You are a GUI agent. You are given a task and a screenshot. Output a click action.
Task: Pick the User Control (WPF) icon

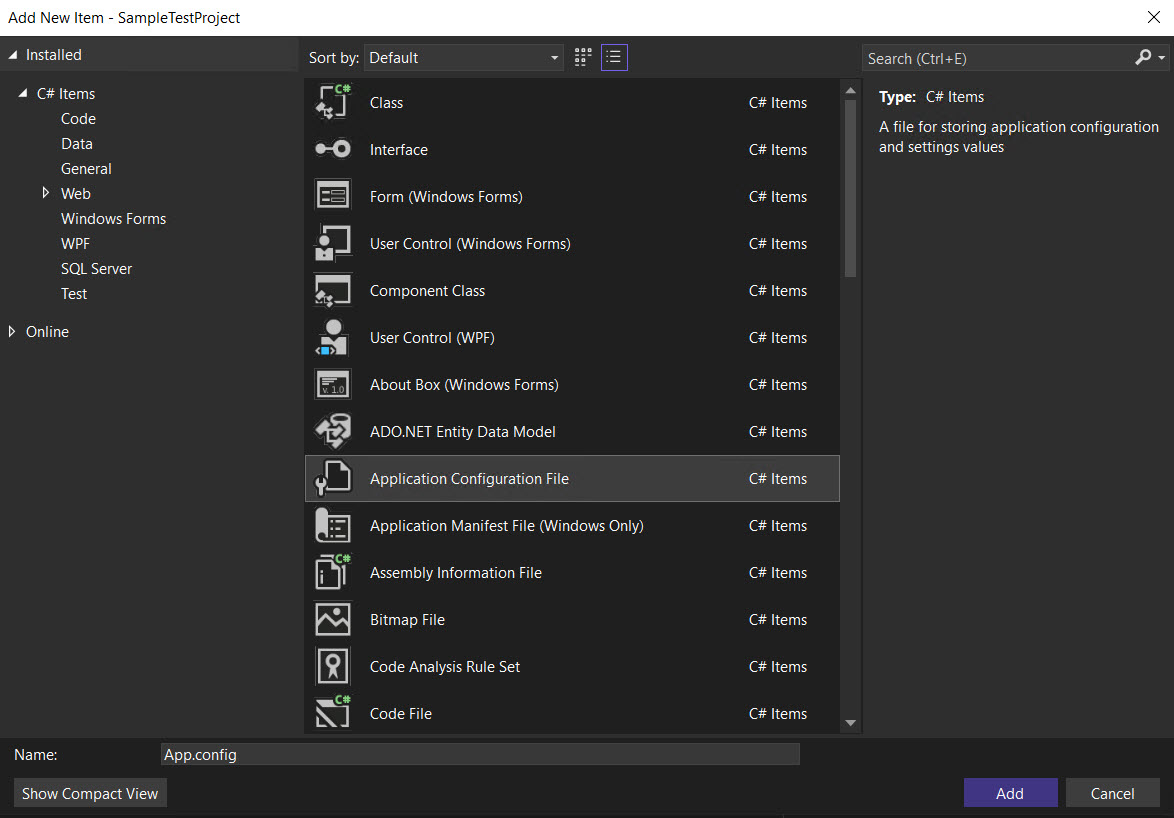[333, 337]
